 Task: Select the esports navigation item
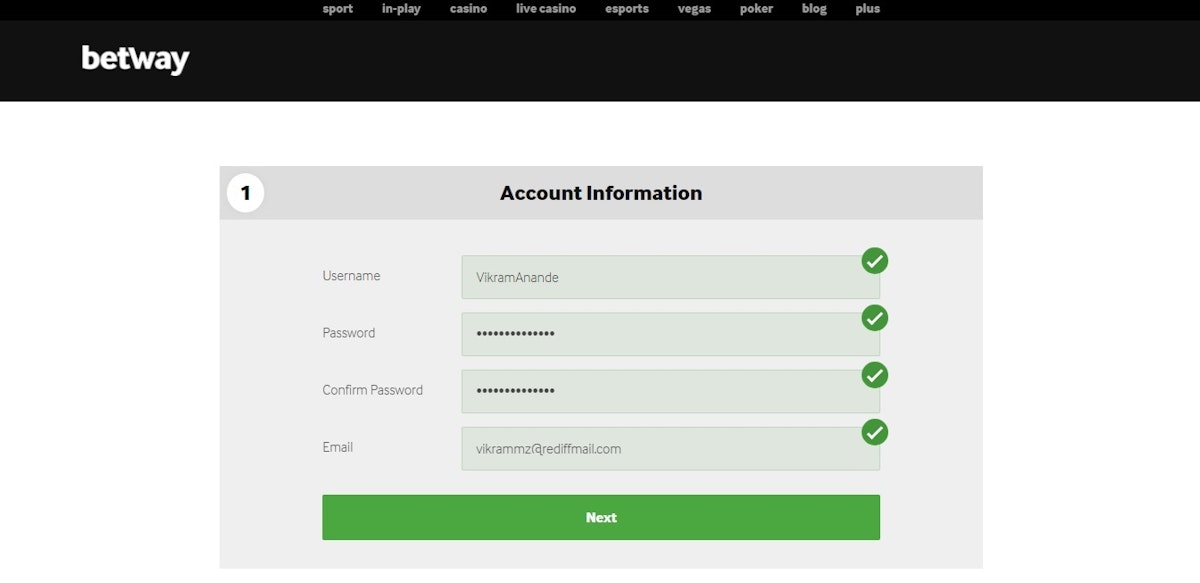point(627,9)
